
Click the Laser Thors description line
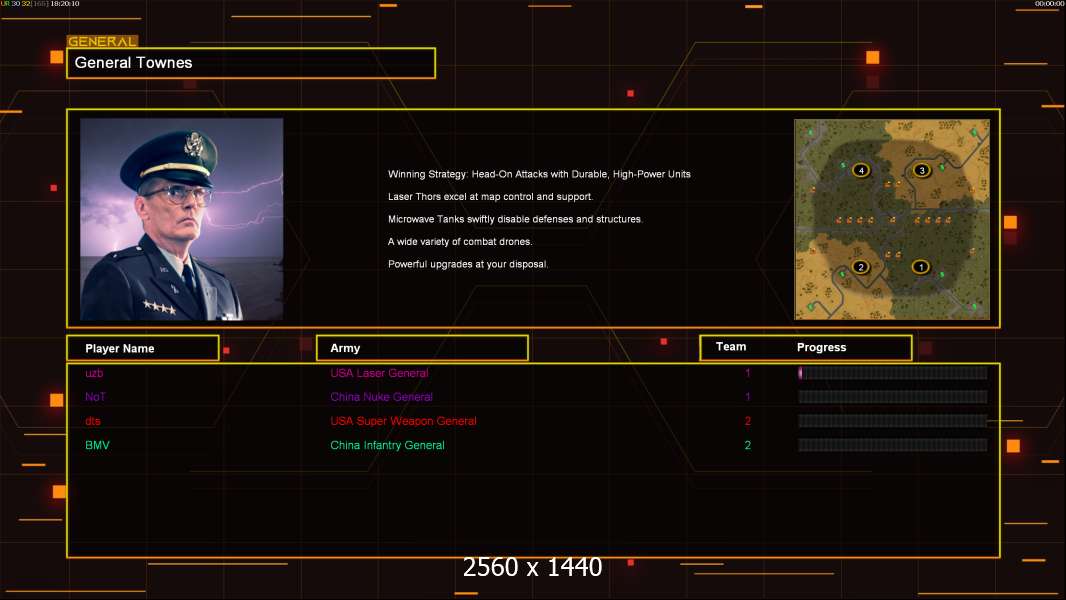click(490, 196)
